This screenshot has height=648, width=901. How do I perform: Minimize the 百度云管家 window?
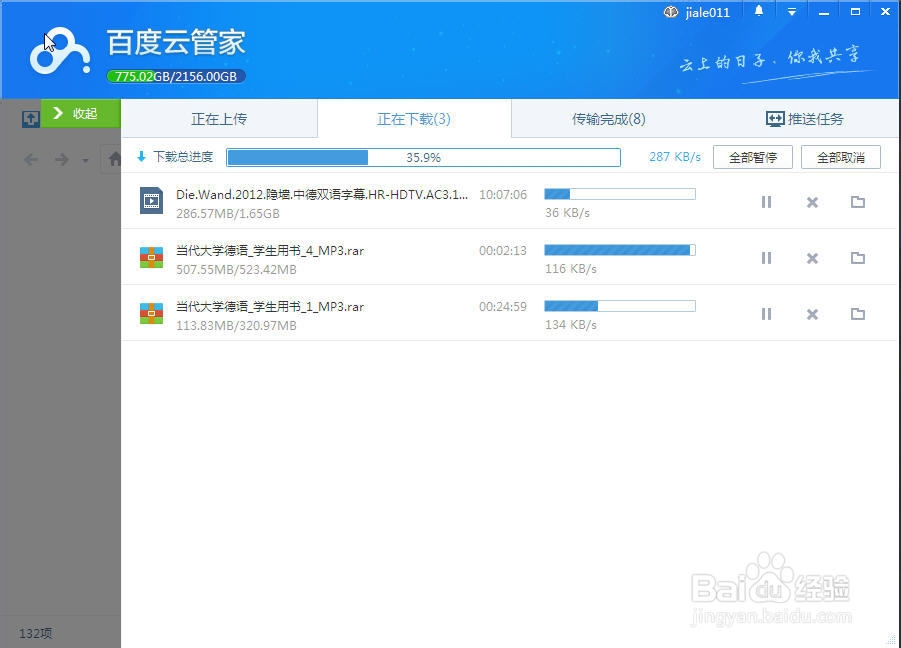[x=824, y=11]
